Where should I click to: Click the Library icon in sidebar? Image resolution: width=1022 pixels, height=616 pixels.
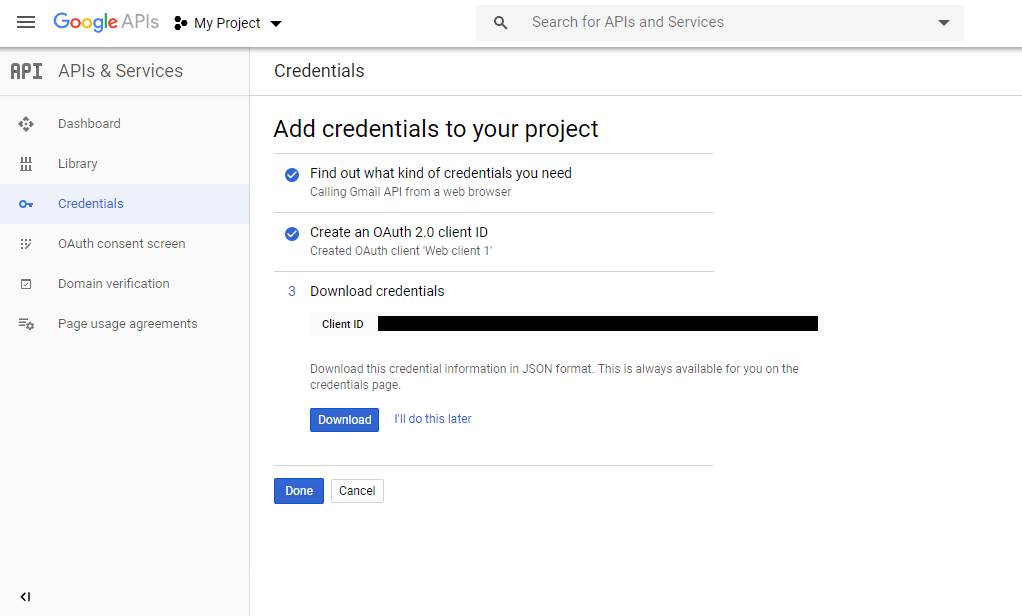pos(26,164)
